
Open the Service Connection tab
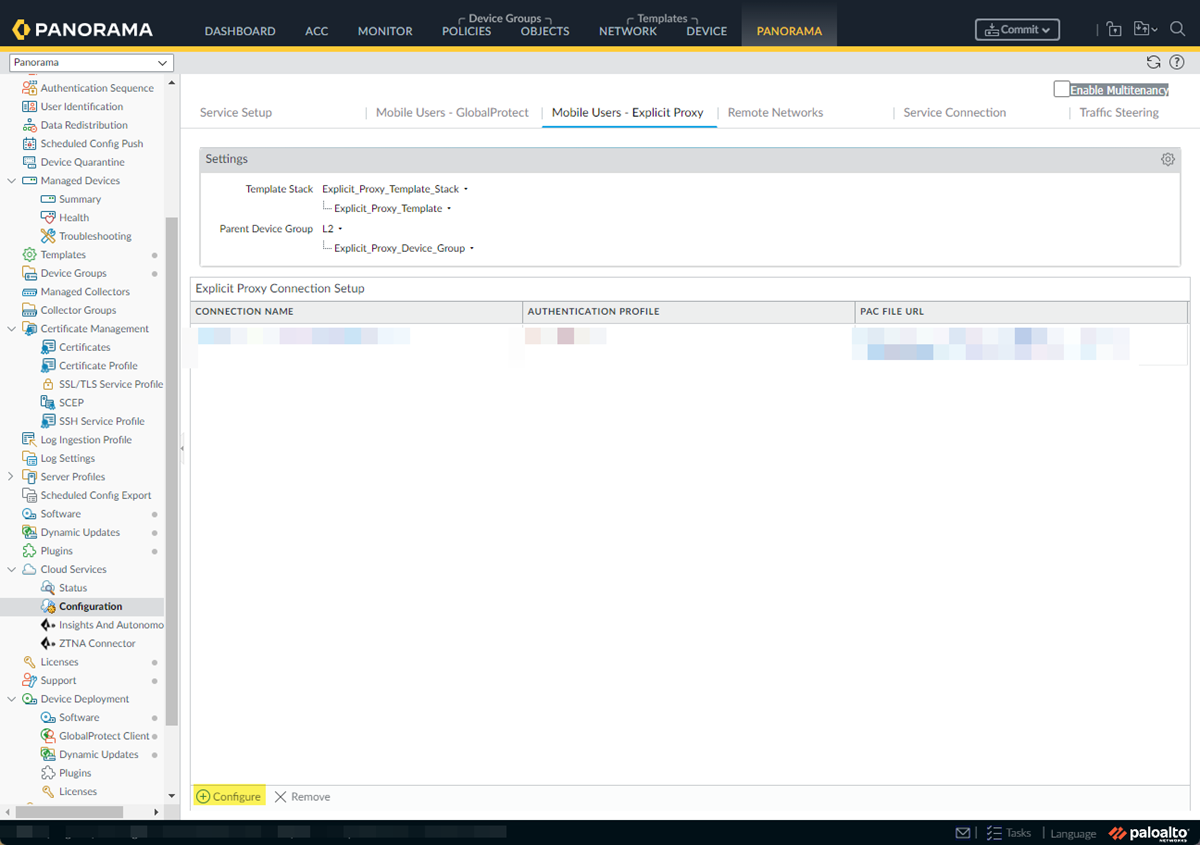coord(954,113)
